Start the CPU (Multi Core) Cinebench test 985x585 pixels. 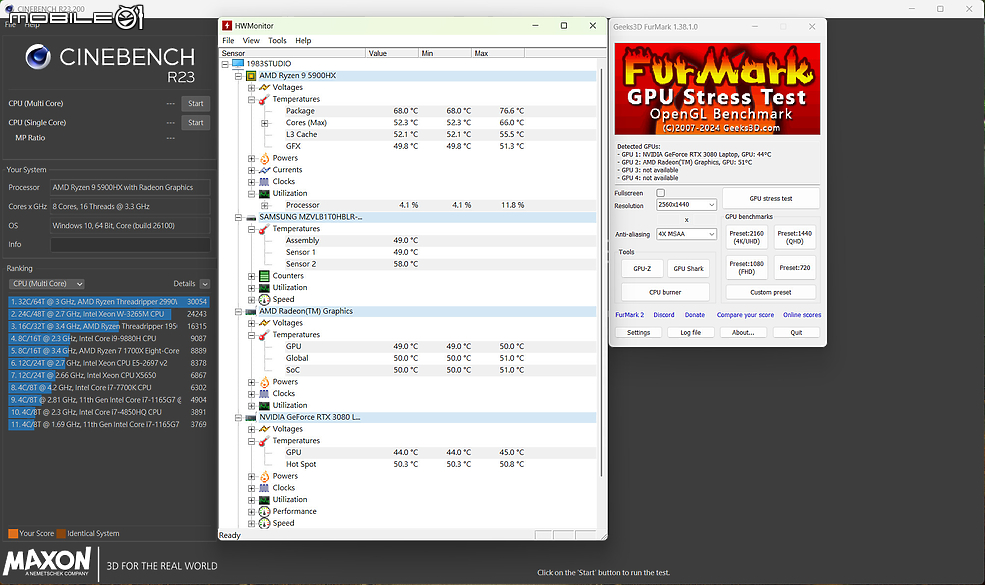[195, 104]
